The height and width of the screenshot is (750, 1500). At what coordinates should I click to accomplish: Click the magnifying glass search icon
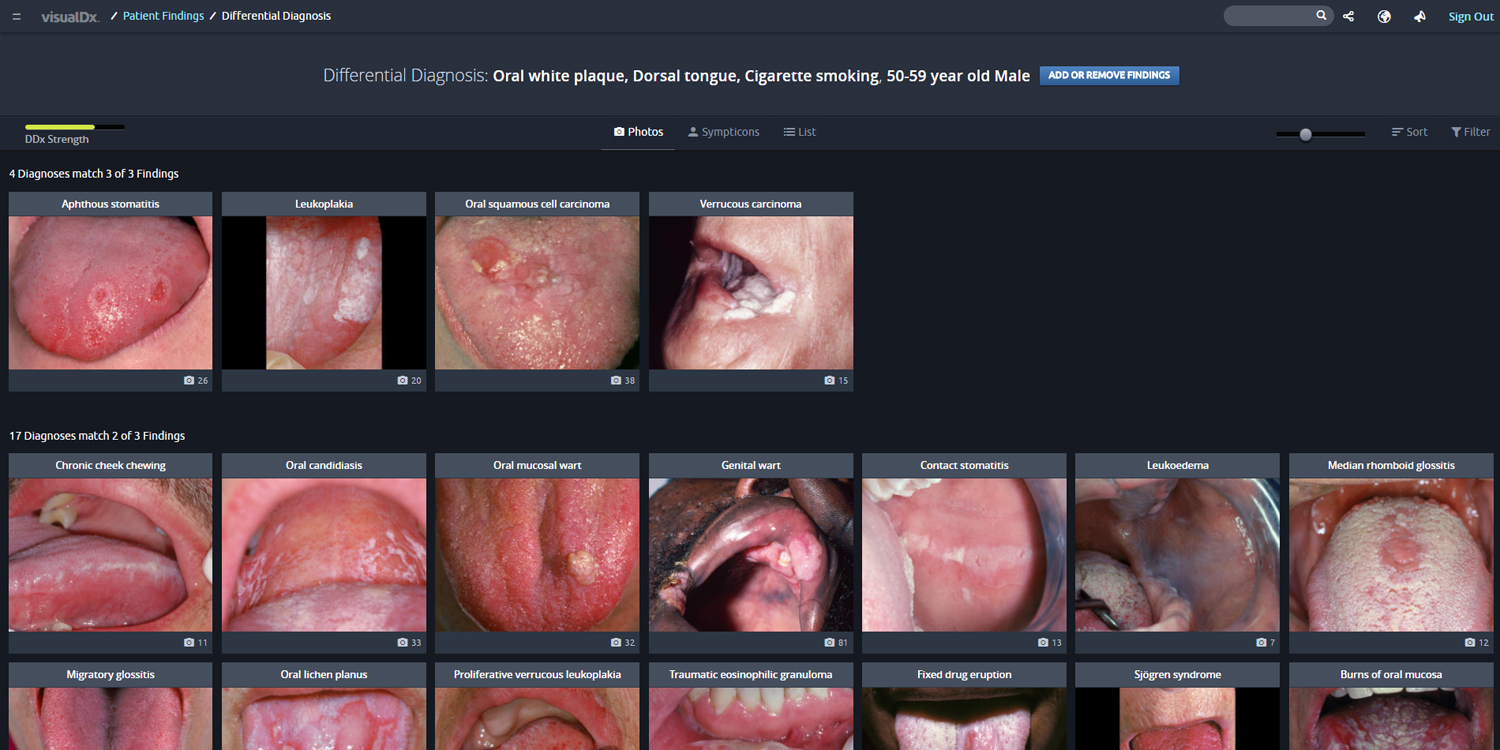tap(1321, 16)
